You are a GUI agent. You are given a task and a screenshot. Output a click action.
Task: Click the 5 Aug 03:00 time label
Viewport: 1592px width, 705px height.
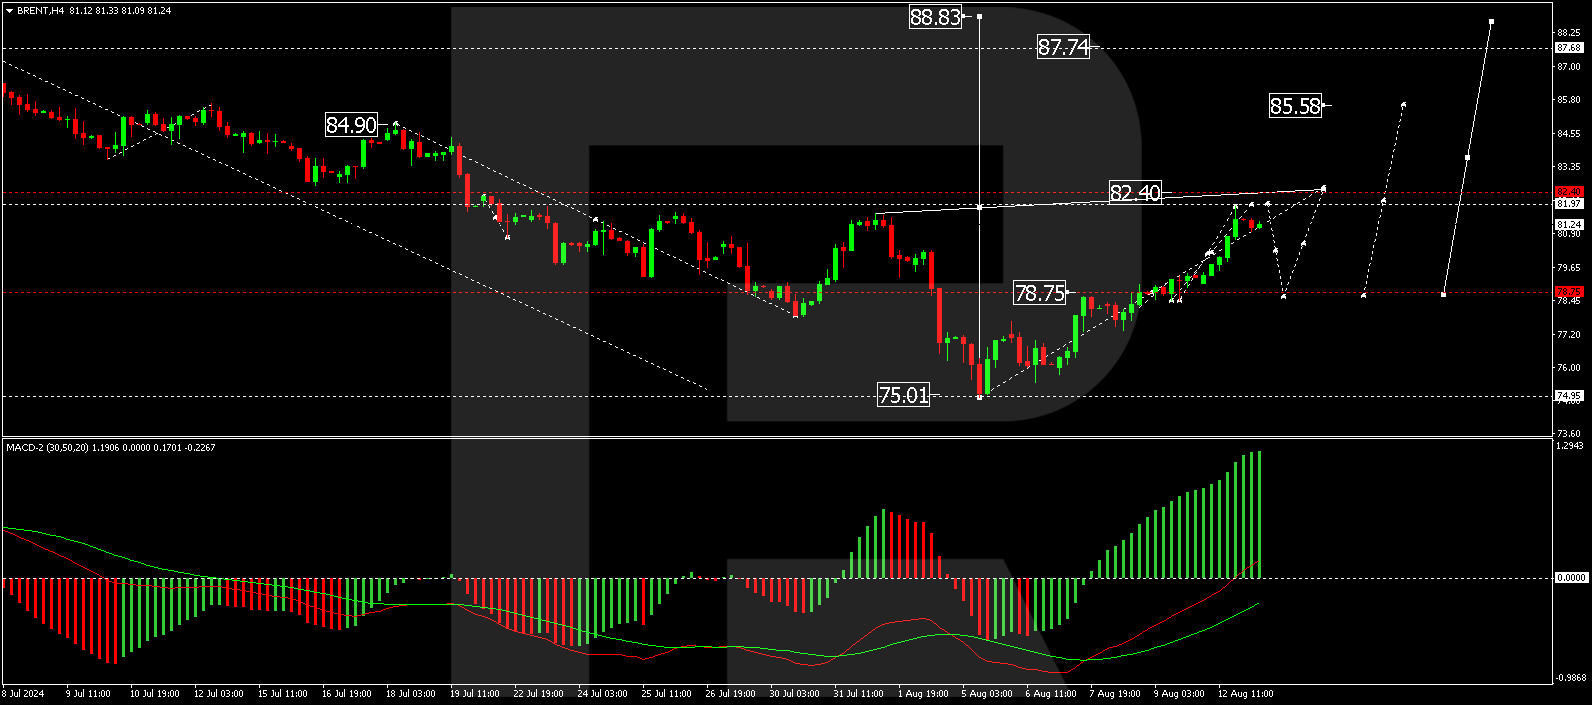[987, 694]
